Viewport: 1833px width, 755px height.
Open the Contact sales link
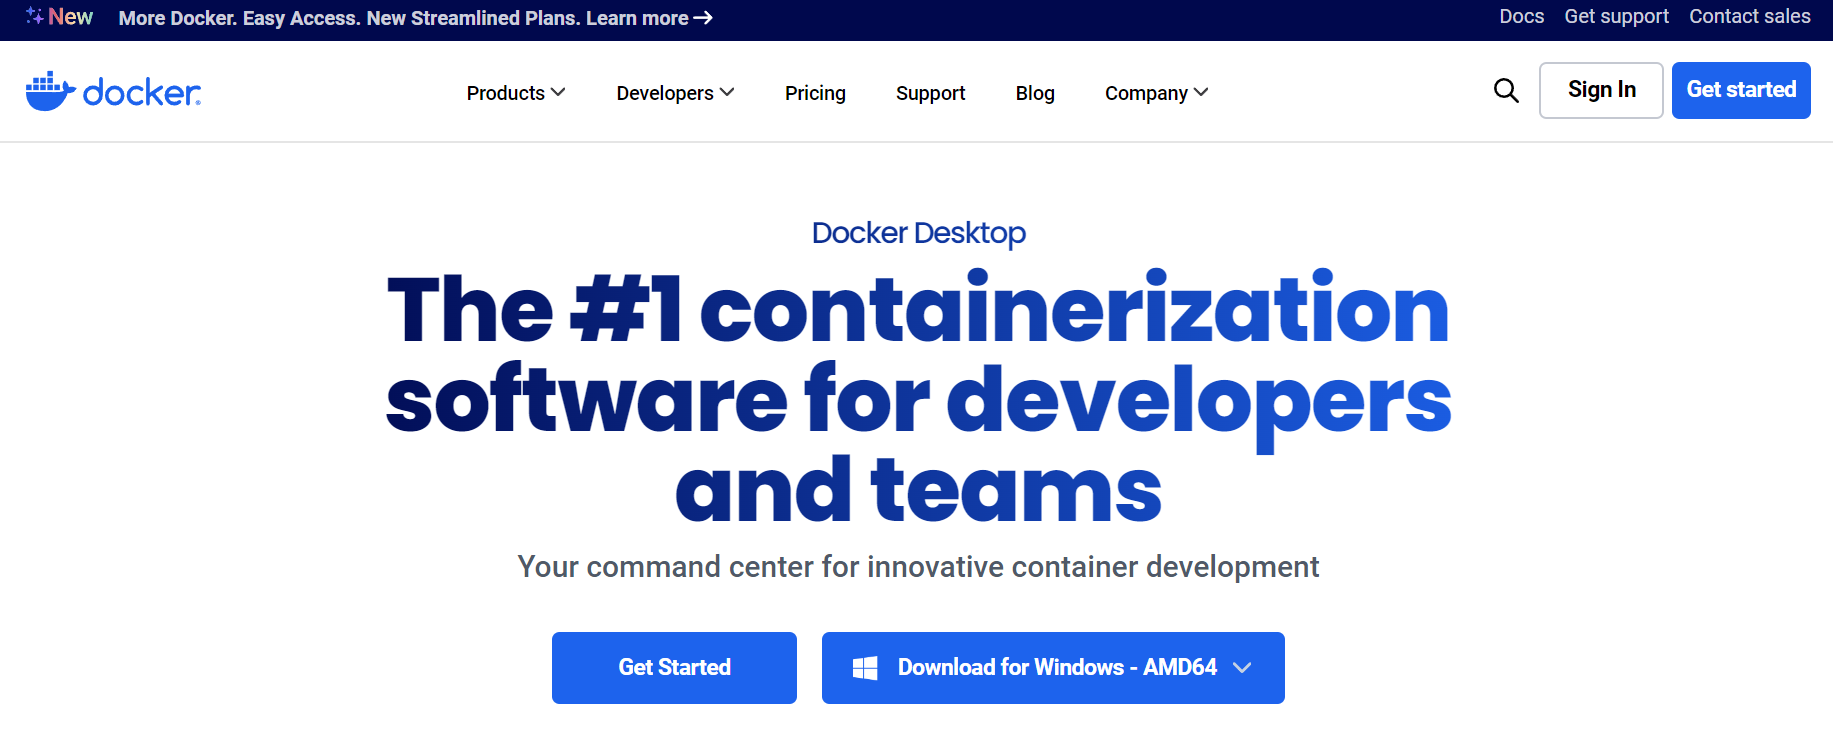pyautogui.click(x=1749, y=16)
